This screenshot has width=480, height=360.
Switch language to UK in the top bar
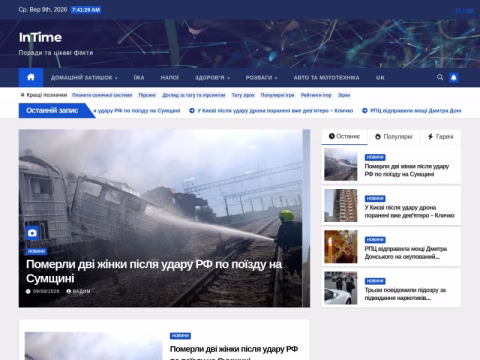pyautogui.click(x=470, y=11)
